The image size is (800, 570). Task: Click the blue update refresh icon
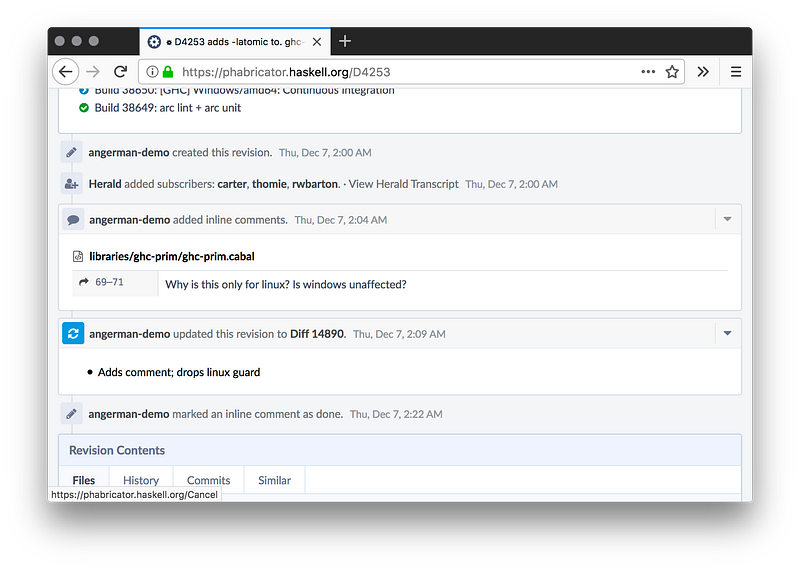72,333
